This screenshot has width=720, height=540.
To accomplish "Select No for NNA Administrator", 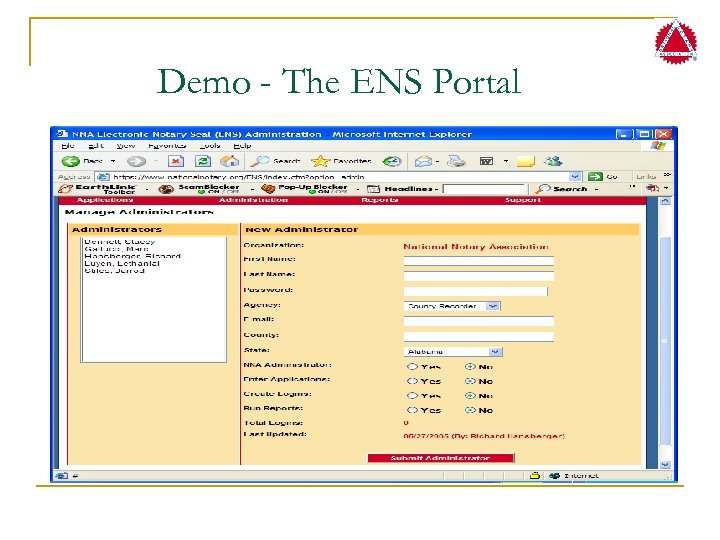I will click(470, 366).
